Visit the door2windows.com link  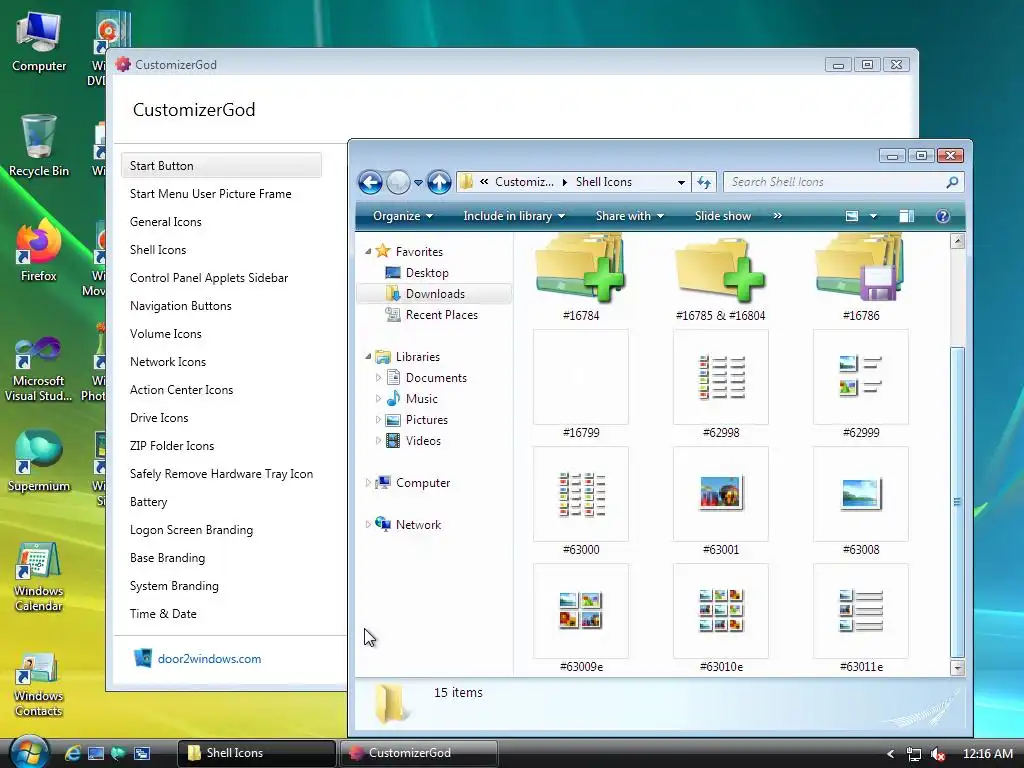coord(209,659)
